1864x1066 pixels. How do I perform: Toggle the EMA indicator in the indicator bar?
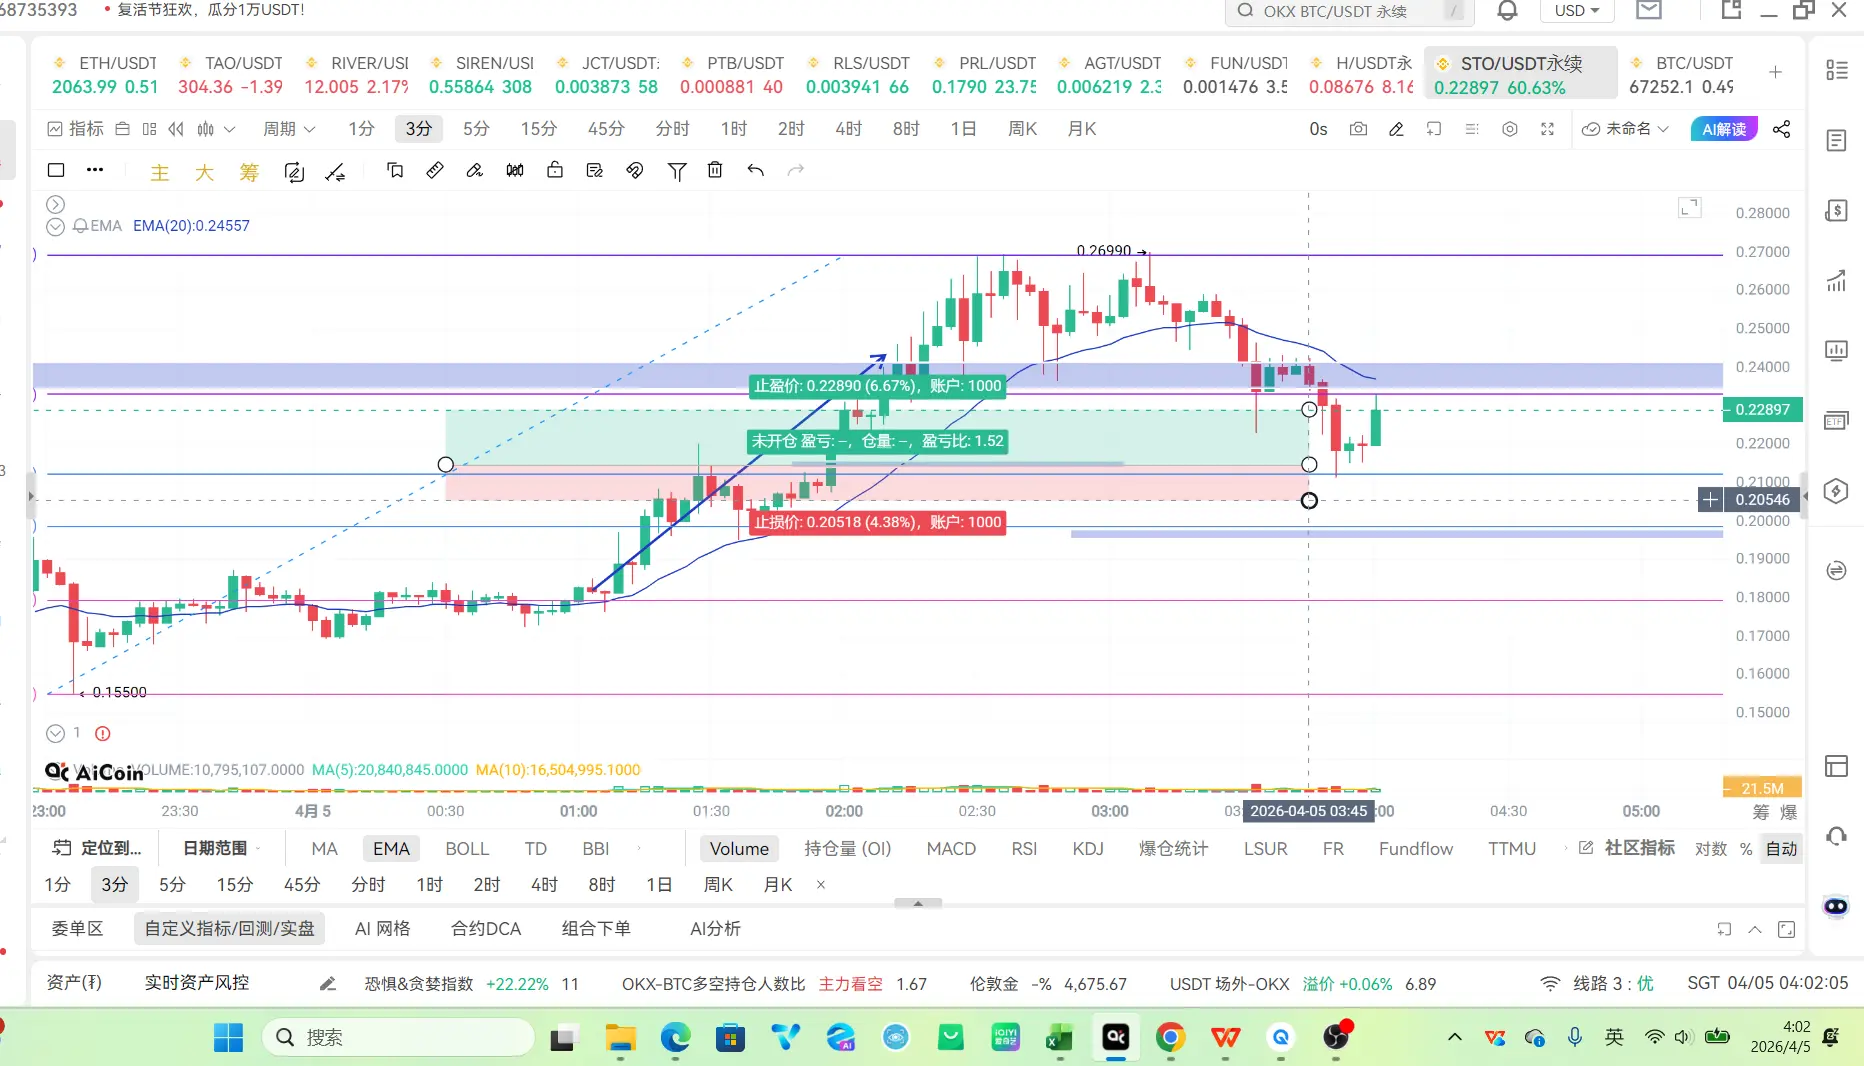click(391, 849)
